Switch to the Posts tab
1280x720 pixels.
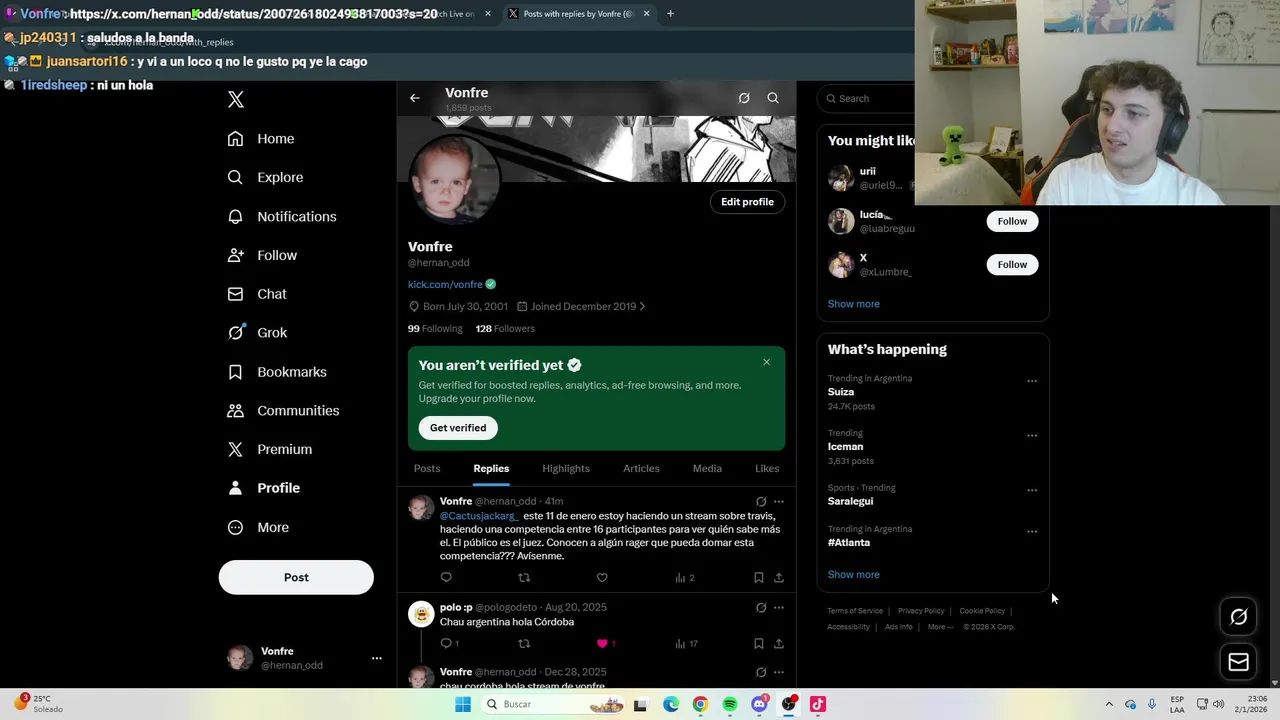pos(427,468)
